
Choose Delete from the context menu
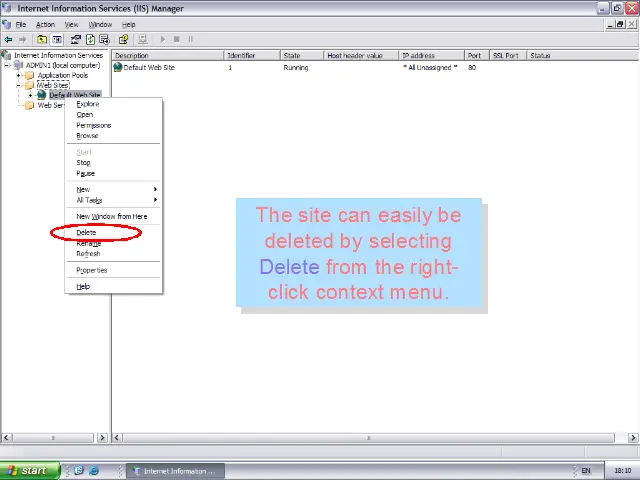point(113,233)
